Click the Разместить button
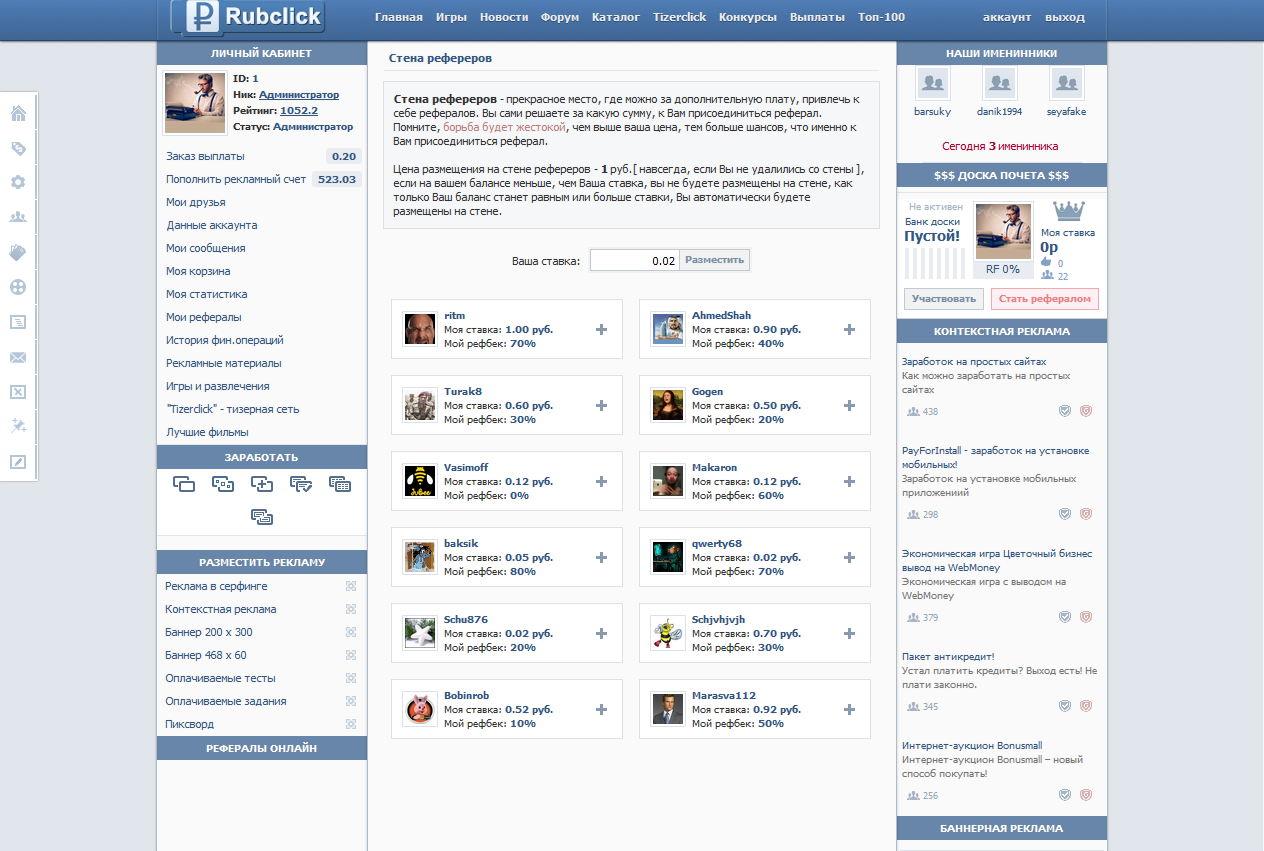 pyautogui.click(x=715, y=260)
